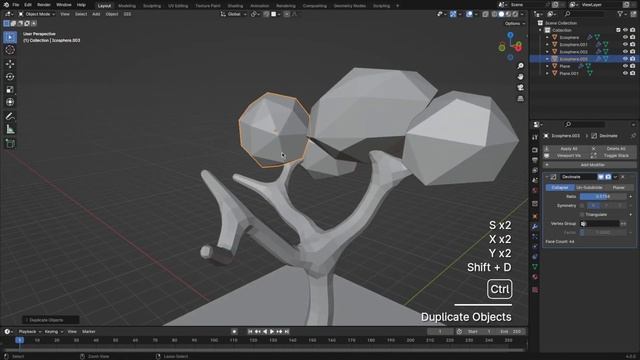Open the Keying dropdown in timeline

coord(53,332)
